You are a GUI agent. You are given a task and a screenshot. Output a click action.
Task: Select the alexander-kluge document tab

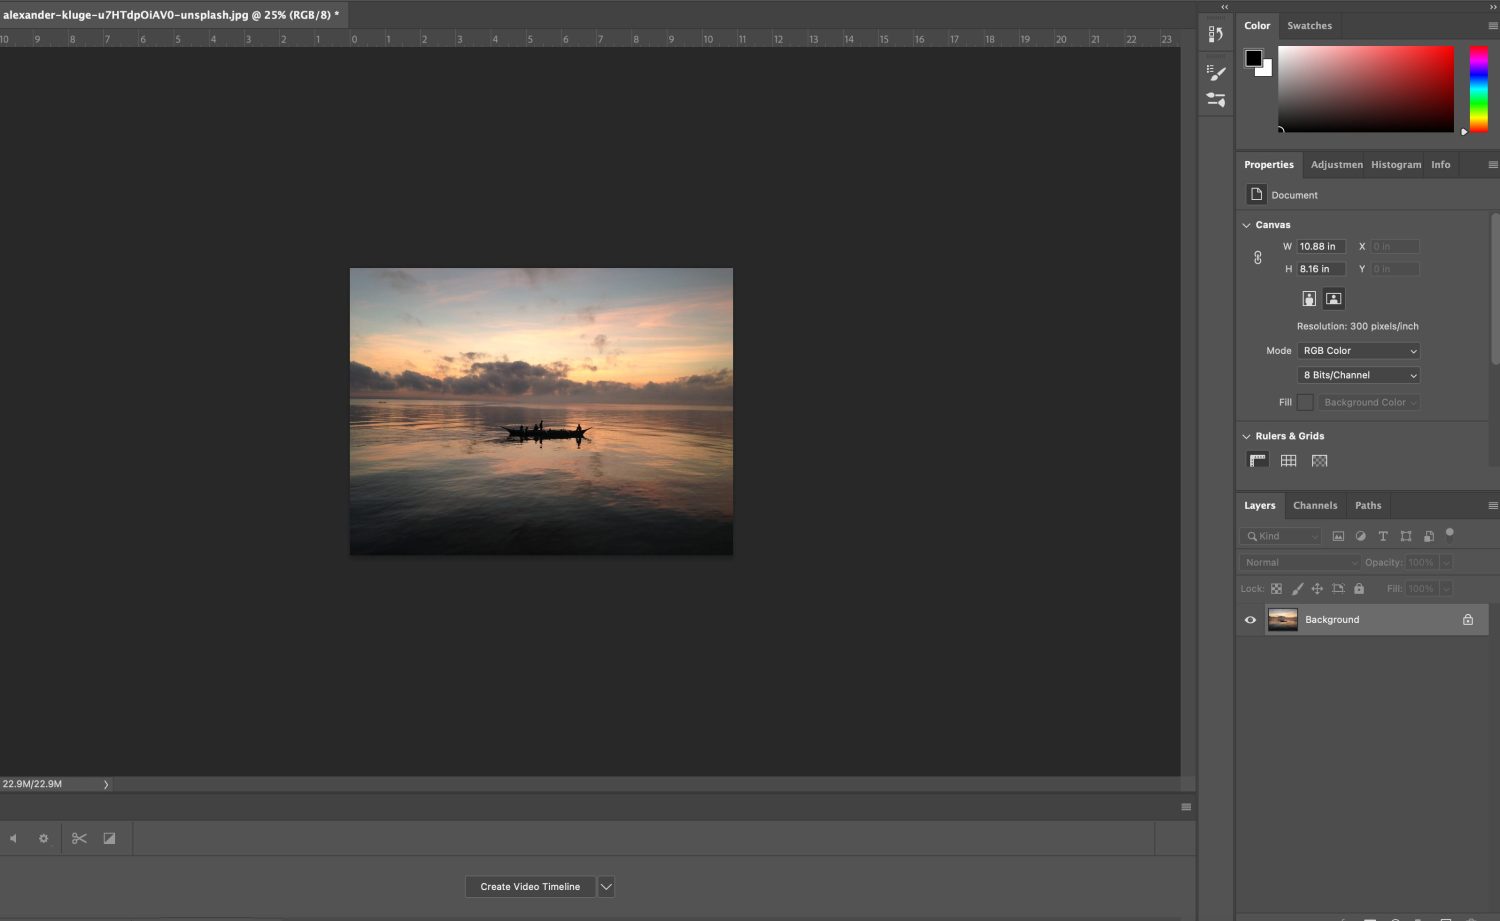[x=171, y=15]
